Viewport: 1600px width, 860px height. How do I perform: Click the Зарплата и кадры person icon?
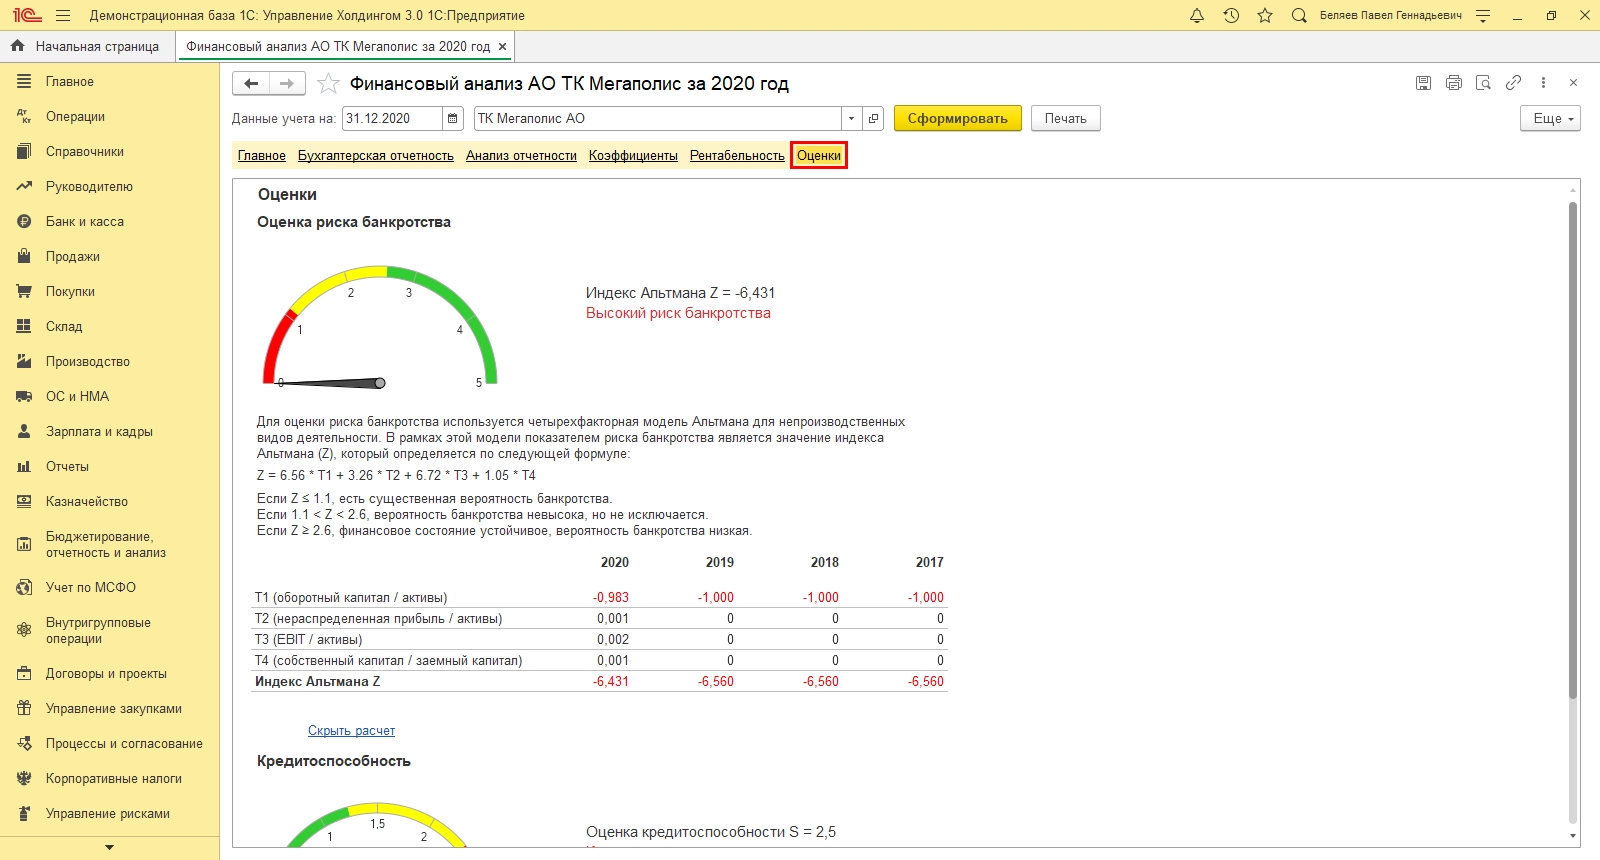click(24, 432)
